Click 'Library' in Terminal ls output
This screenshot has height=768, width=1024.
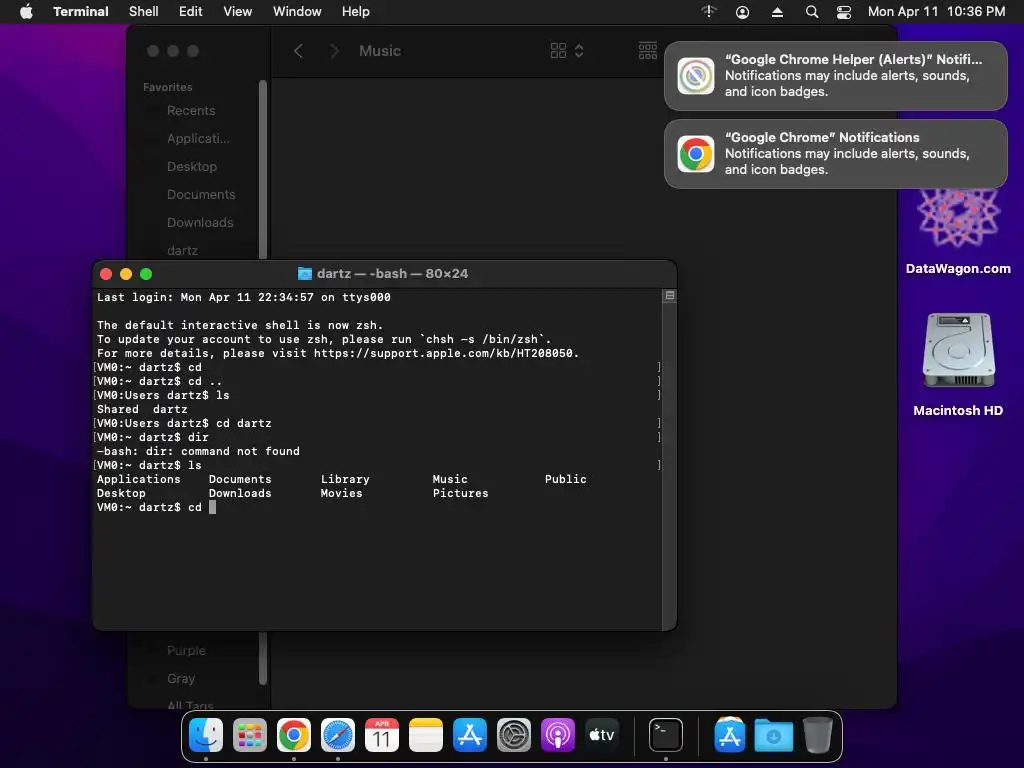(345, 479)
